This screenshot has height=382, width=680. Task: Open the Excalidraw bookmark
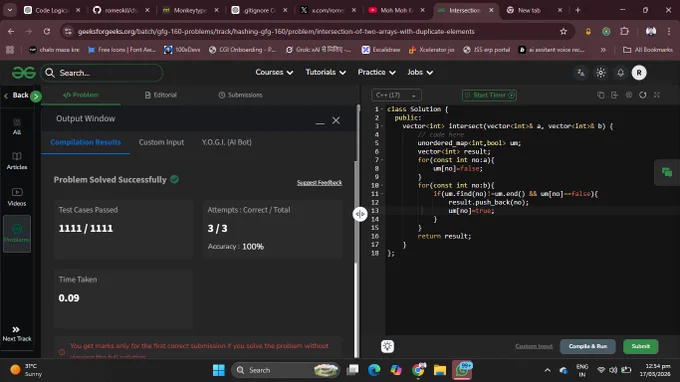(381, 50)
